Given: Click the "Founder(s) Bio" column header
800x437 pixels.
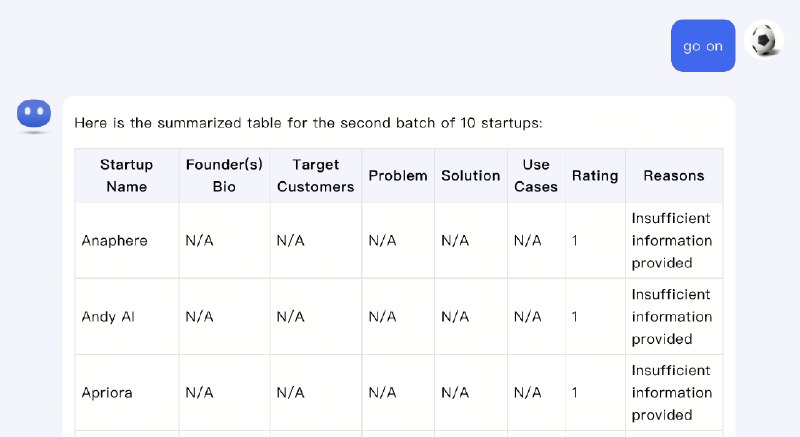Looking at the screenshot, I should pyautogui.click(x=224, y=176).
